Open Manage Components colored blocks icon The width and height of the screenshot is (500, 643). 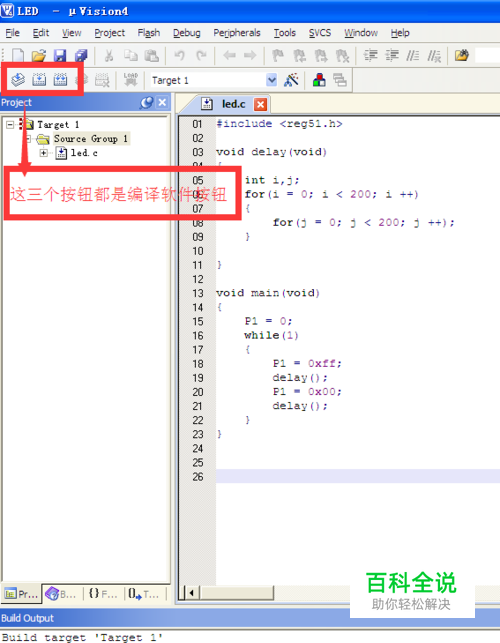[x=319, y=80]
